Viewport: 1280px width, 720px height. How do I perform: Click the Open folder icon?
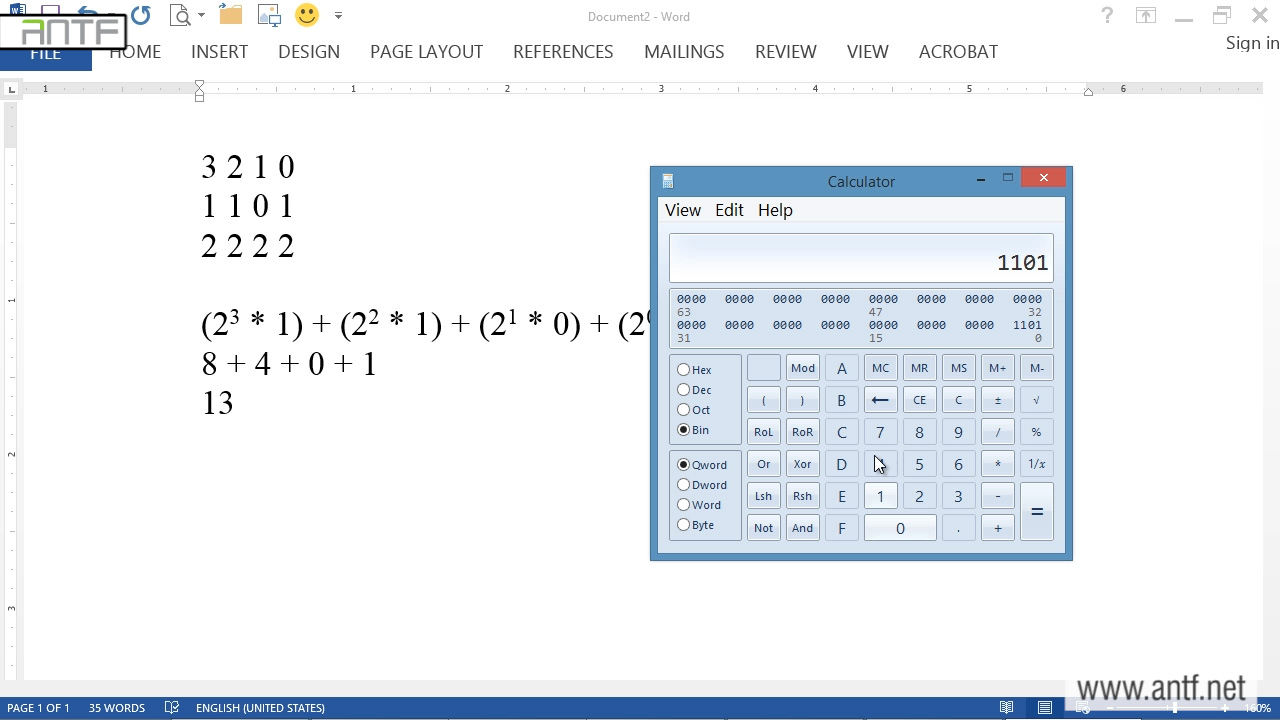click(231, 15)
